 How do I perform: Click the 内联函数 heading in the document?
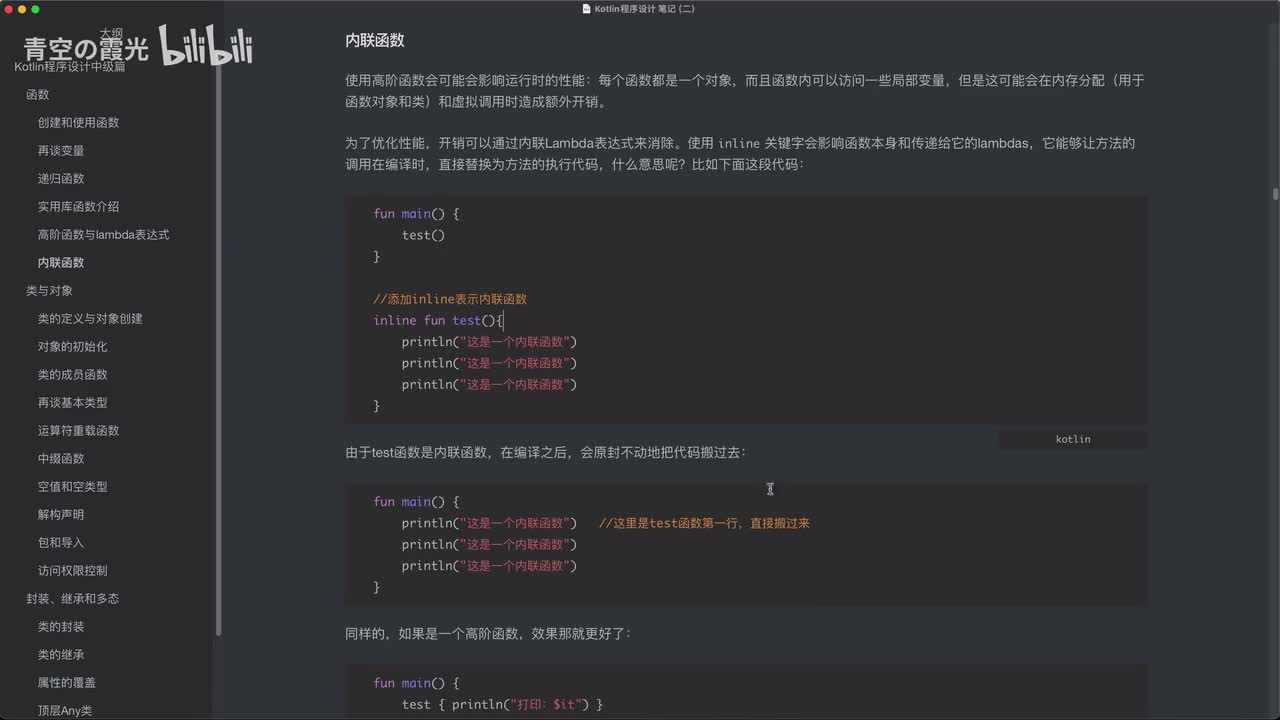point(375,41)
